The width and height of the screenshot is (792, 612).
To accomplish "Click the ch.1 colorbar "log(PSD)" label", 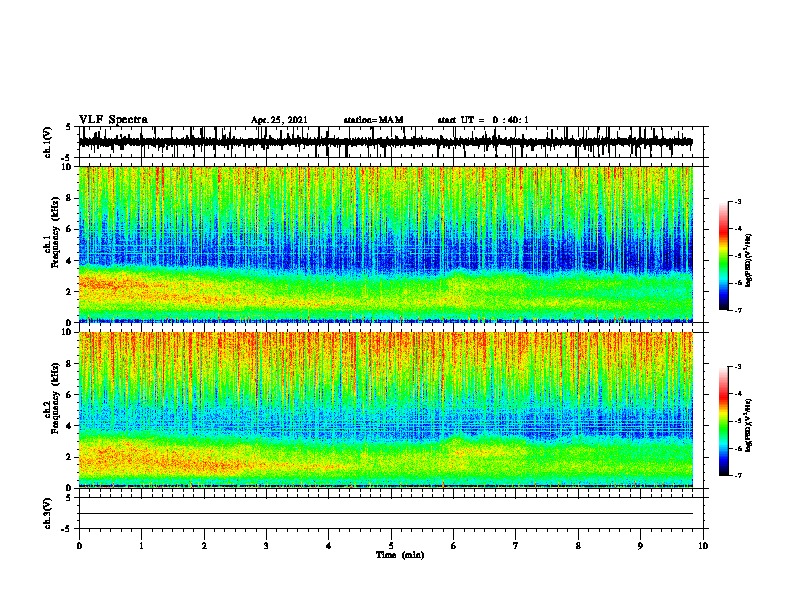I will pyautogui.click(x=749, y=261).
